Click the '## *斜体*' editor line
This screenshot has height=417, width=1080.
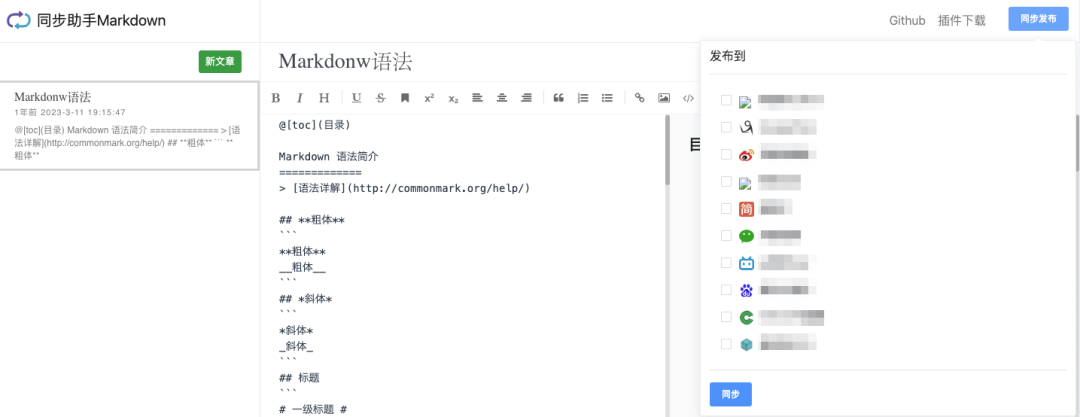tap(306, 299)
